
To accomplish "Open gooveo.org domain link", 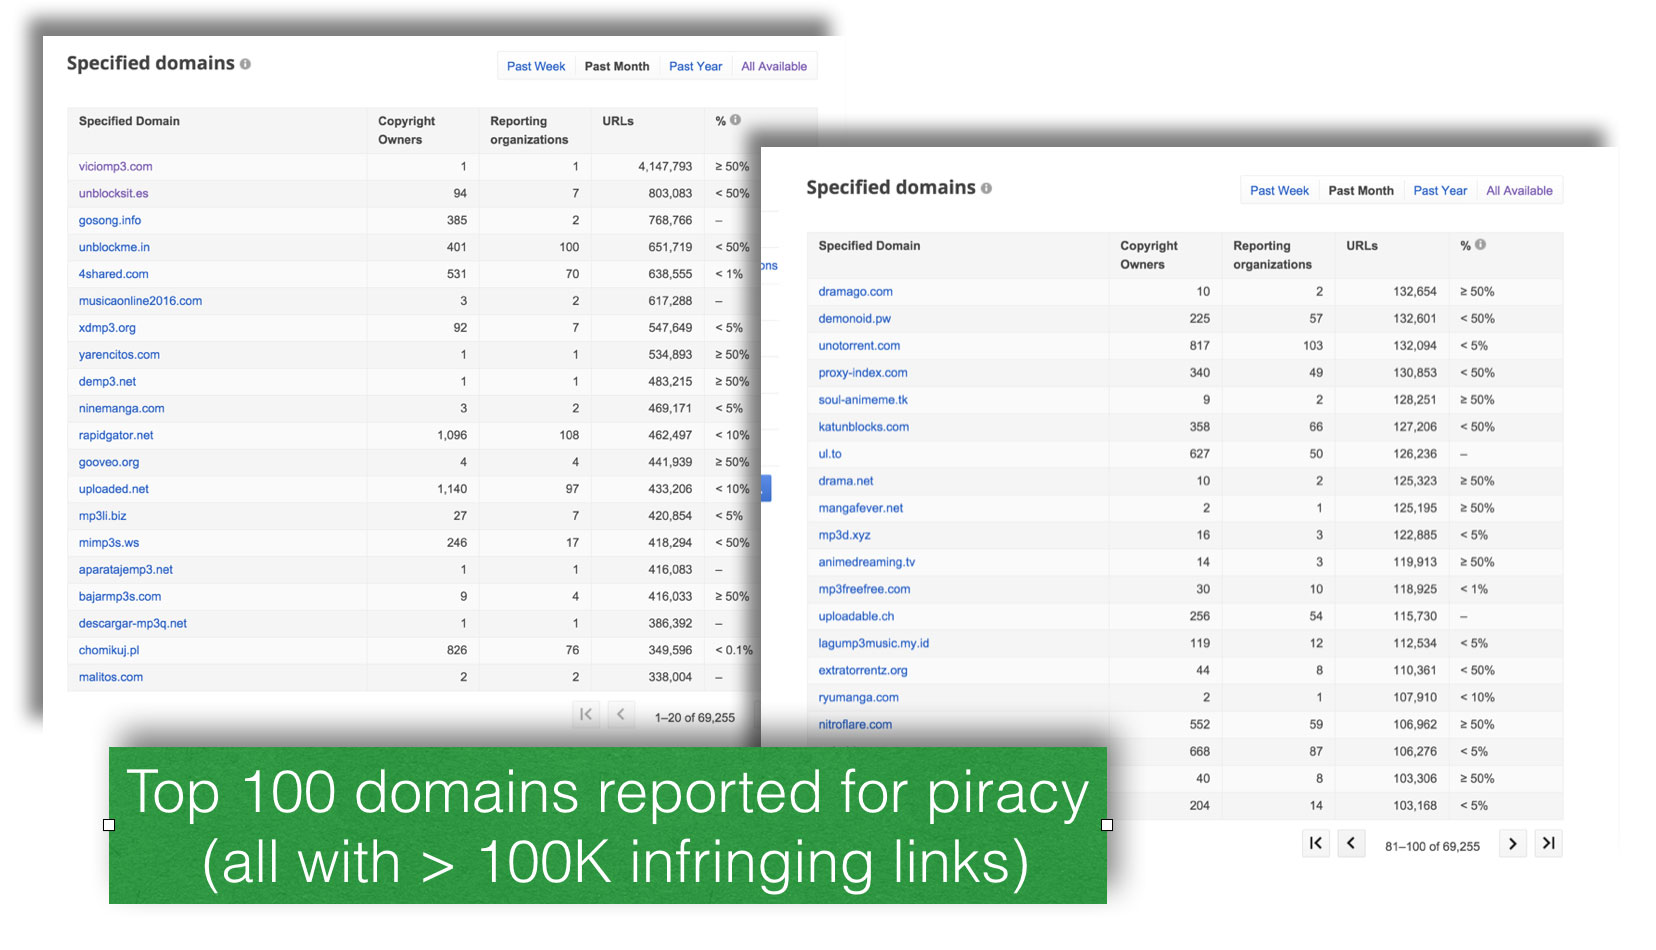I will (x=109, y=463).
